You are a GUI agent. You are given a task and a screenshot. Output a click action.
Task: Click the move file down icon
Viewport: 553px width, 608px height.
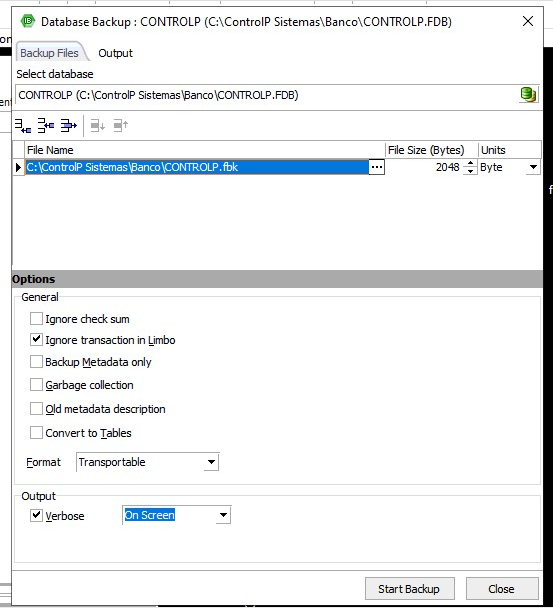[x=98, y=126]
